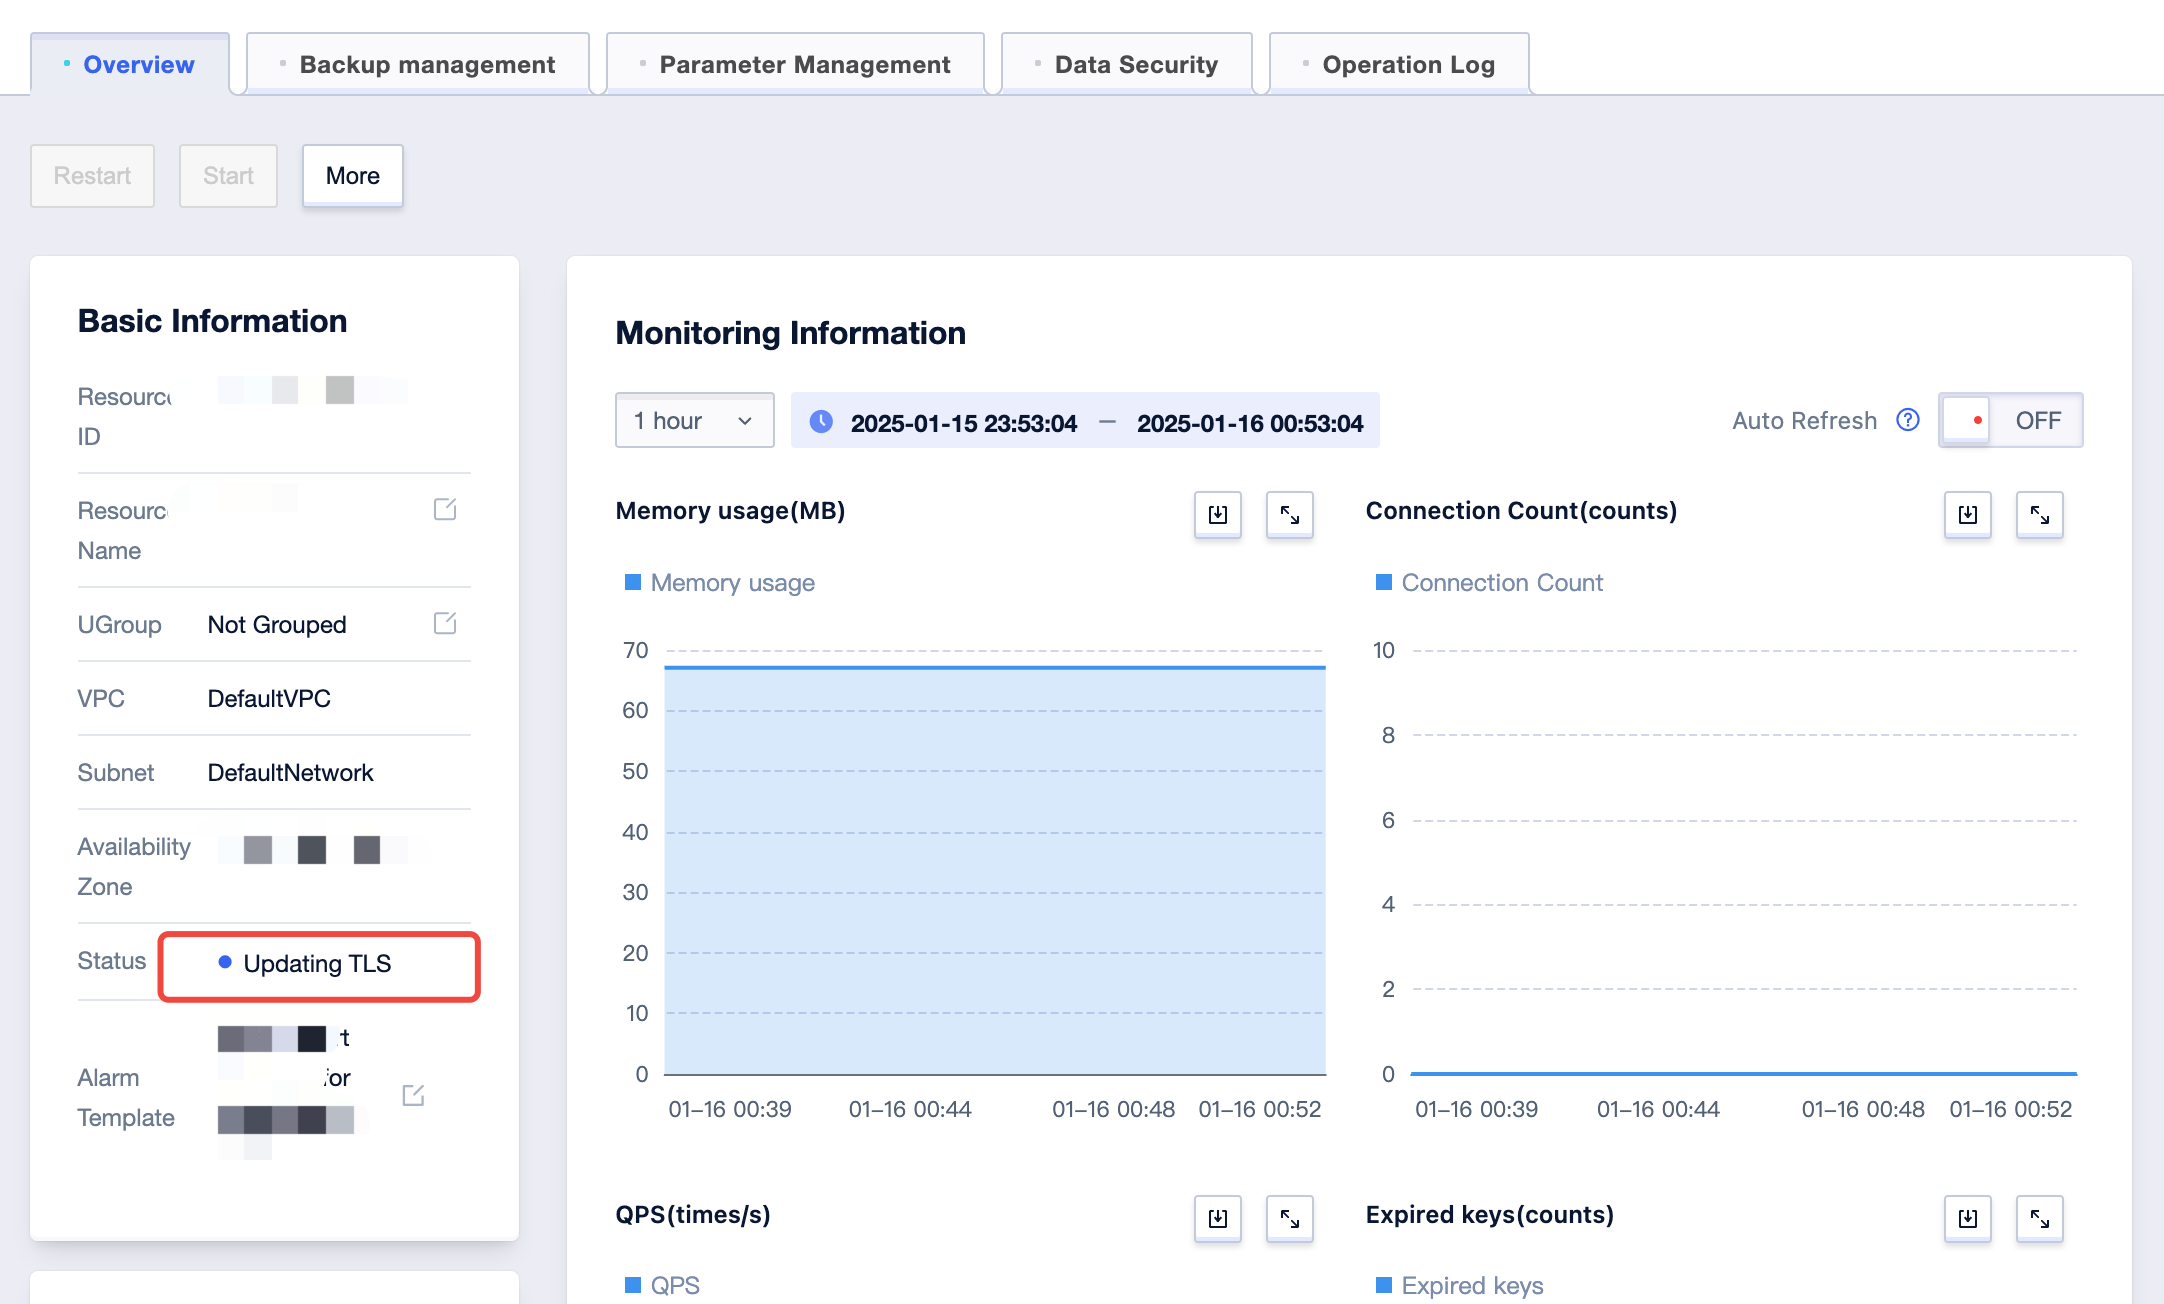
Task: Click the Start button
Action: click(228, 176)
